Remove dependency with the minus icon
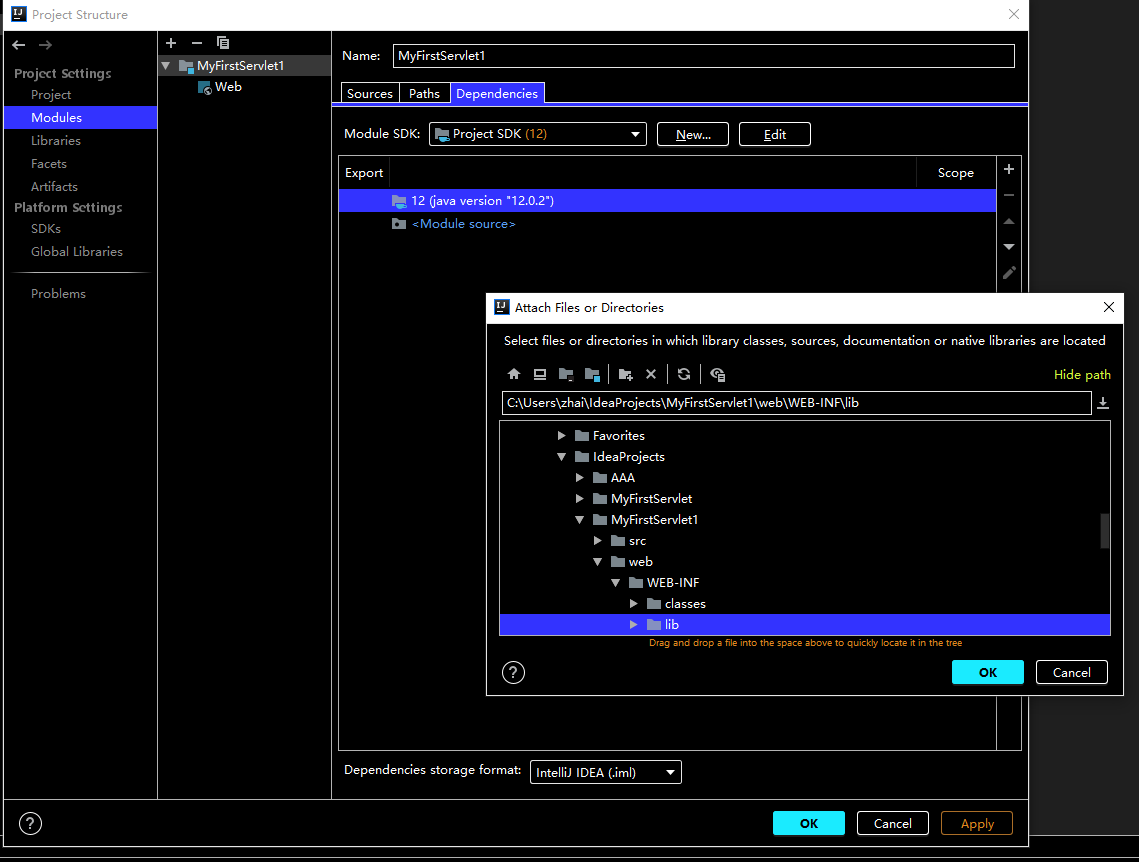Viewport: 1139px width, 862px height. coord(1009,195)
